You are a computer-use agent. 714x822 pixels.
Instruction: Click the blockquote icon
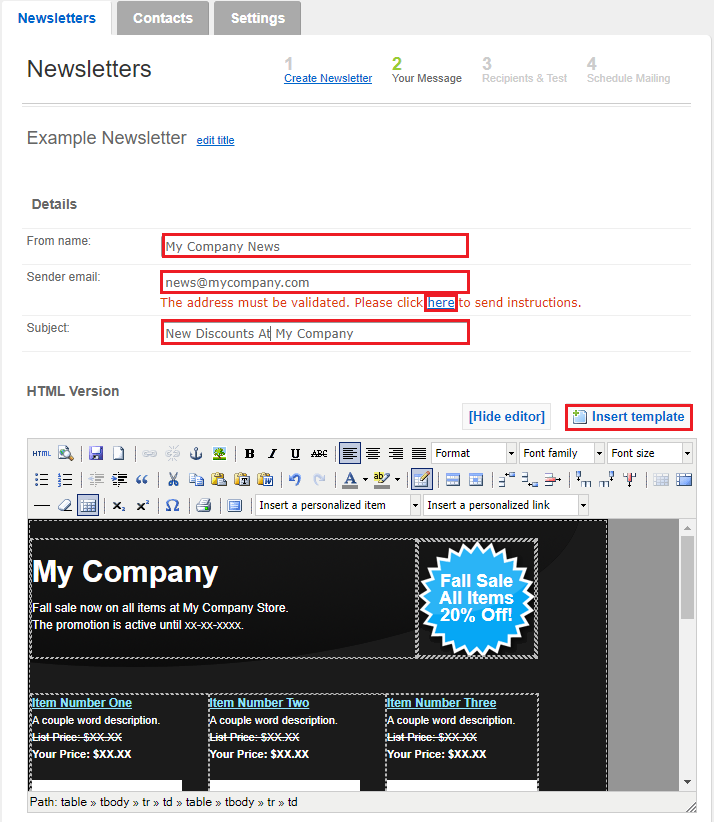[x=142, y=479]
